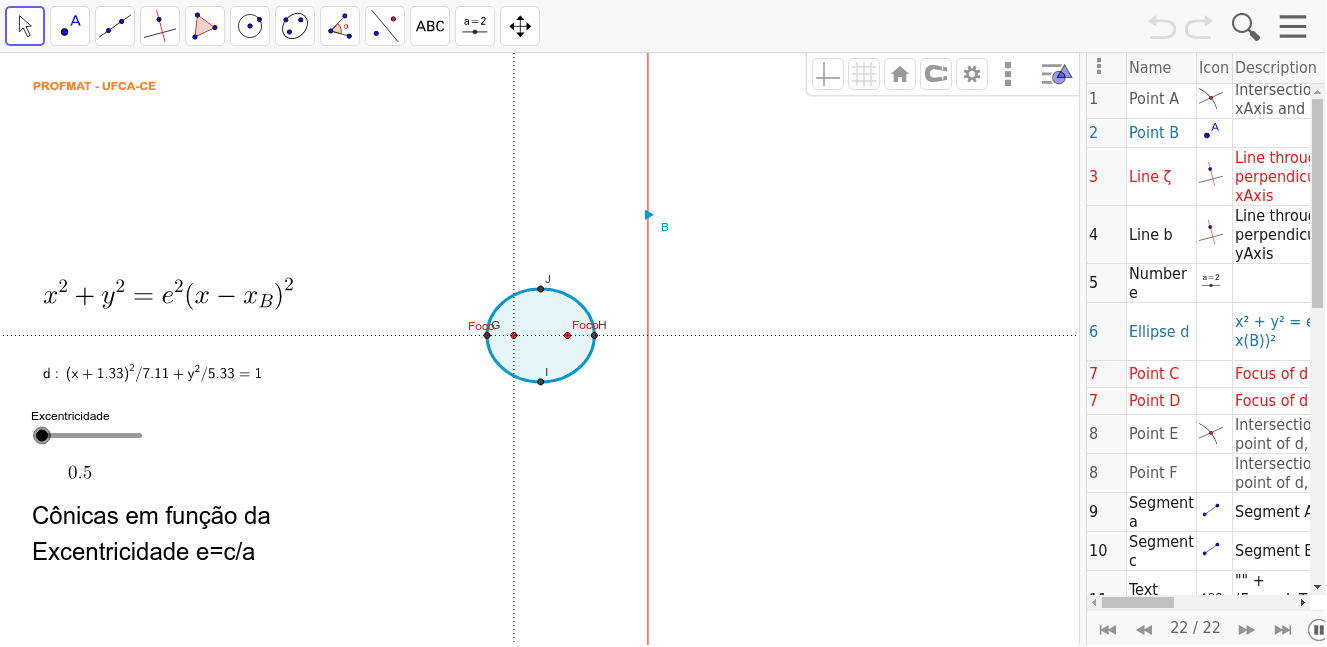The width and height of the screenshot is (1327, 647).
Task: Select Point F row in protocol
Action: (1198, 472)
